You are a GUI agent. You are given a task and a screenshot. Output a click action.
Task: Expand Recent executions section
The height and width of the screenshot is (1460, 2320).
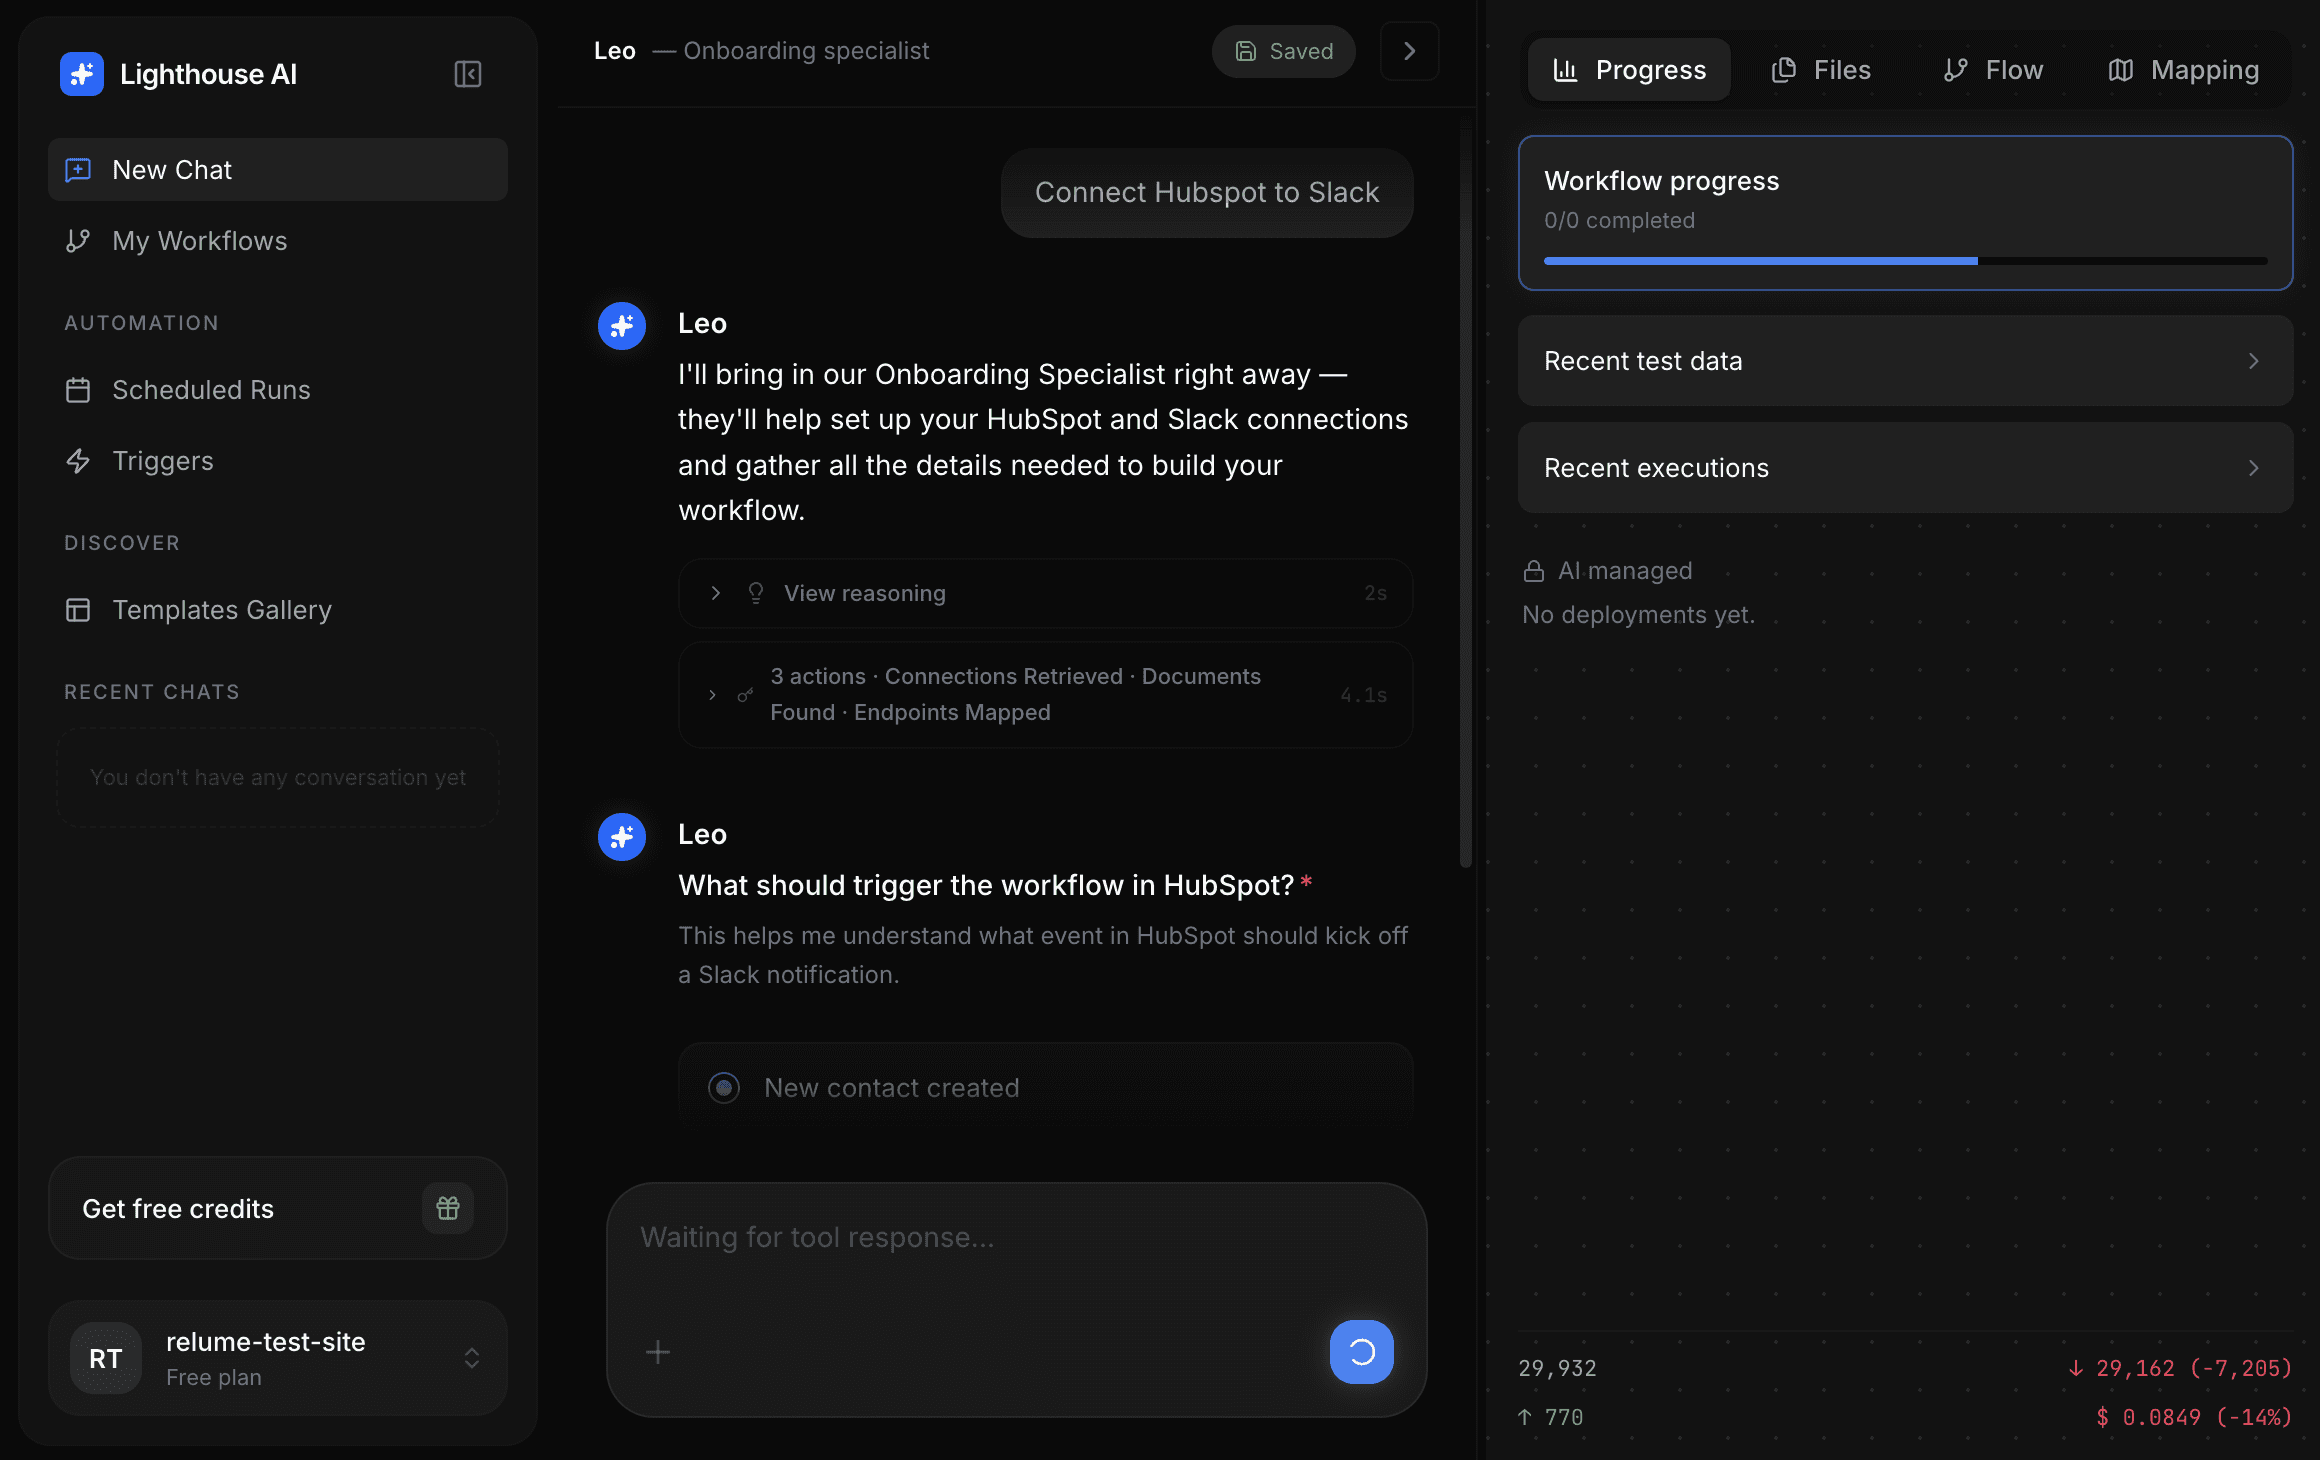pyautogui.click(x=1905, y=468)
